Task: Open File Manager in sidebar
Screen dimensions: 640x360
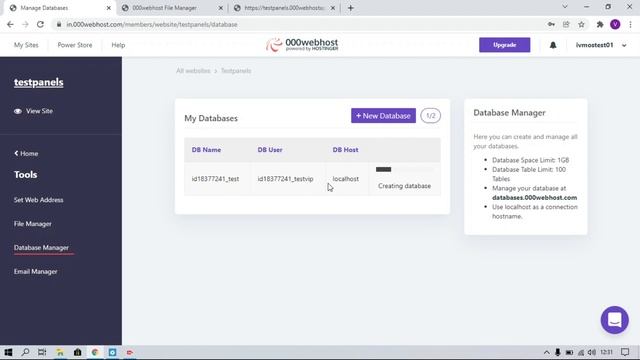Action: pos(33,224)
